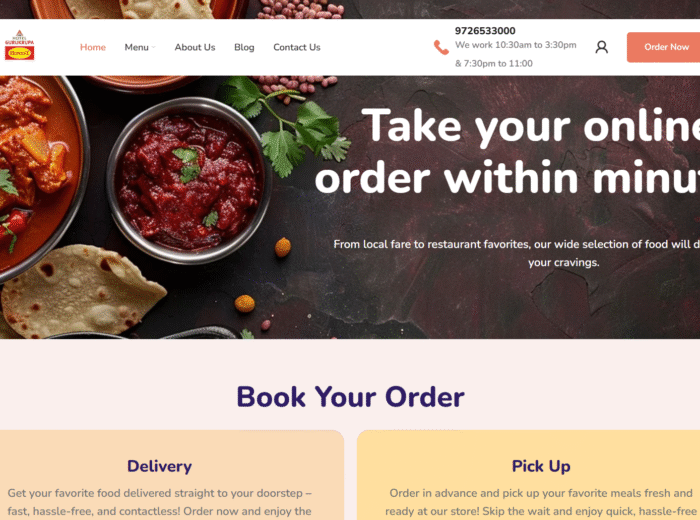Click the orange phone handset icon

441,47
